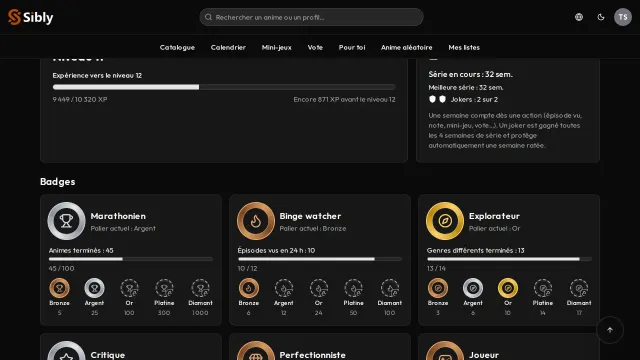Select Marathonien locked Diamant tier icon

(x=200, y=288)
